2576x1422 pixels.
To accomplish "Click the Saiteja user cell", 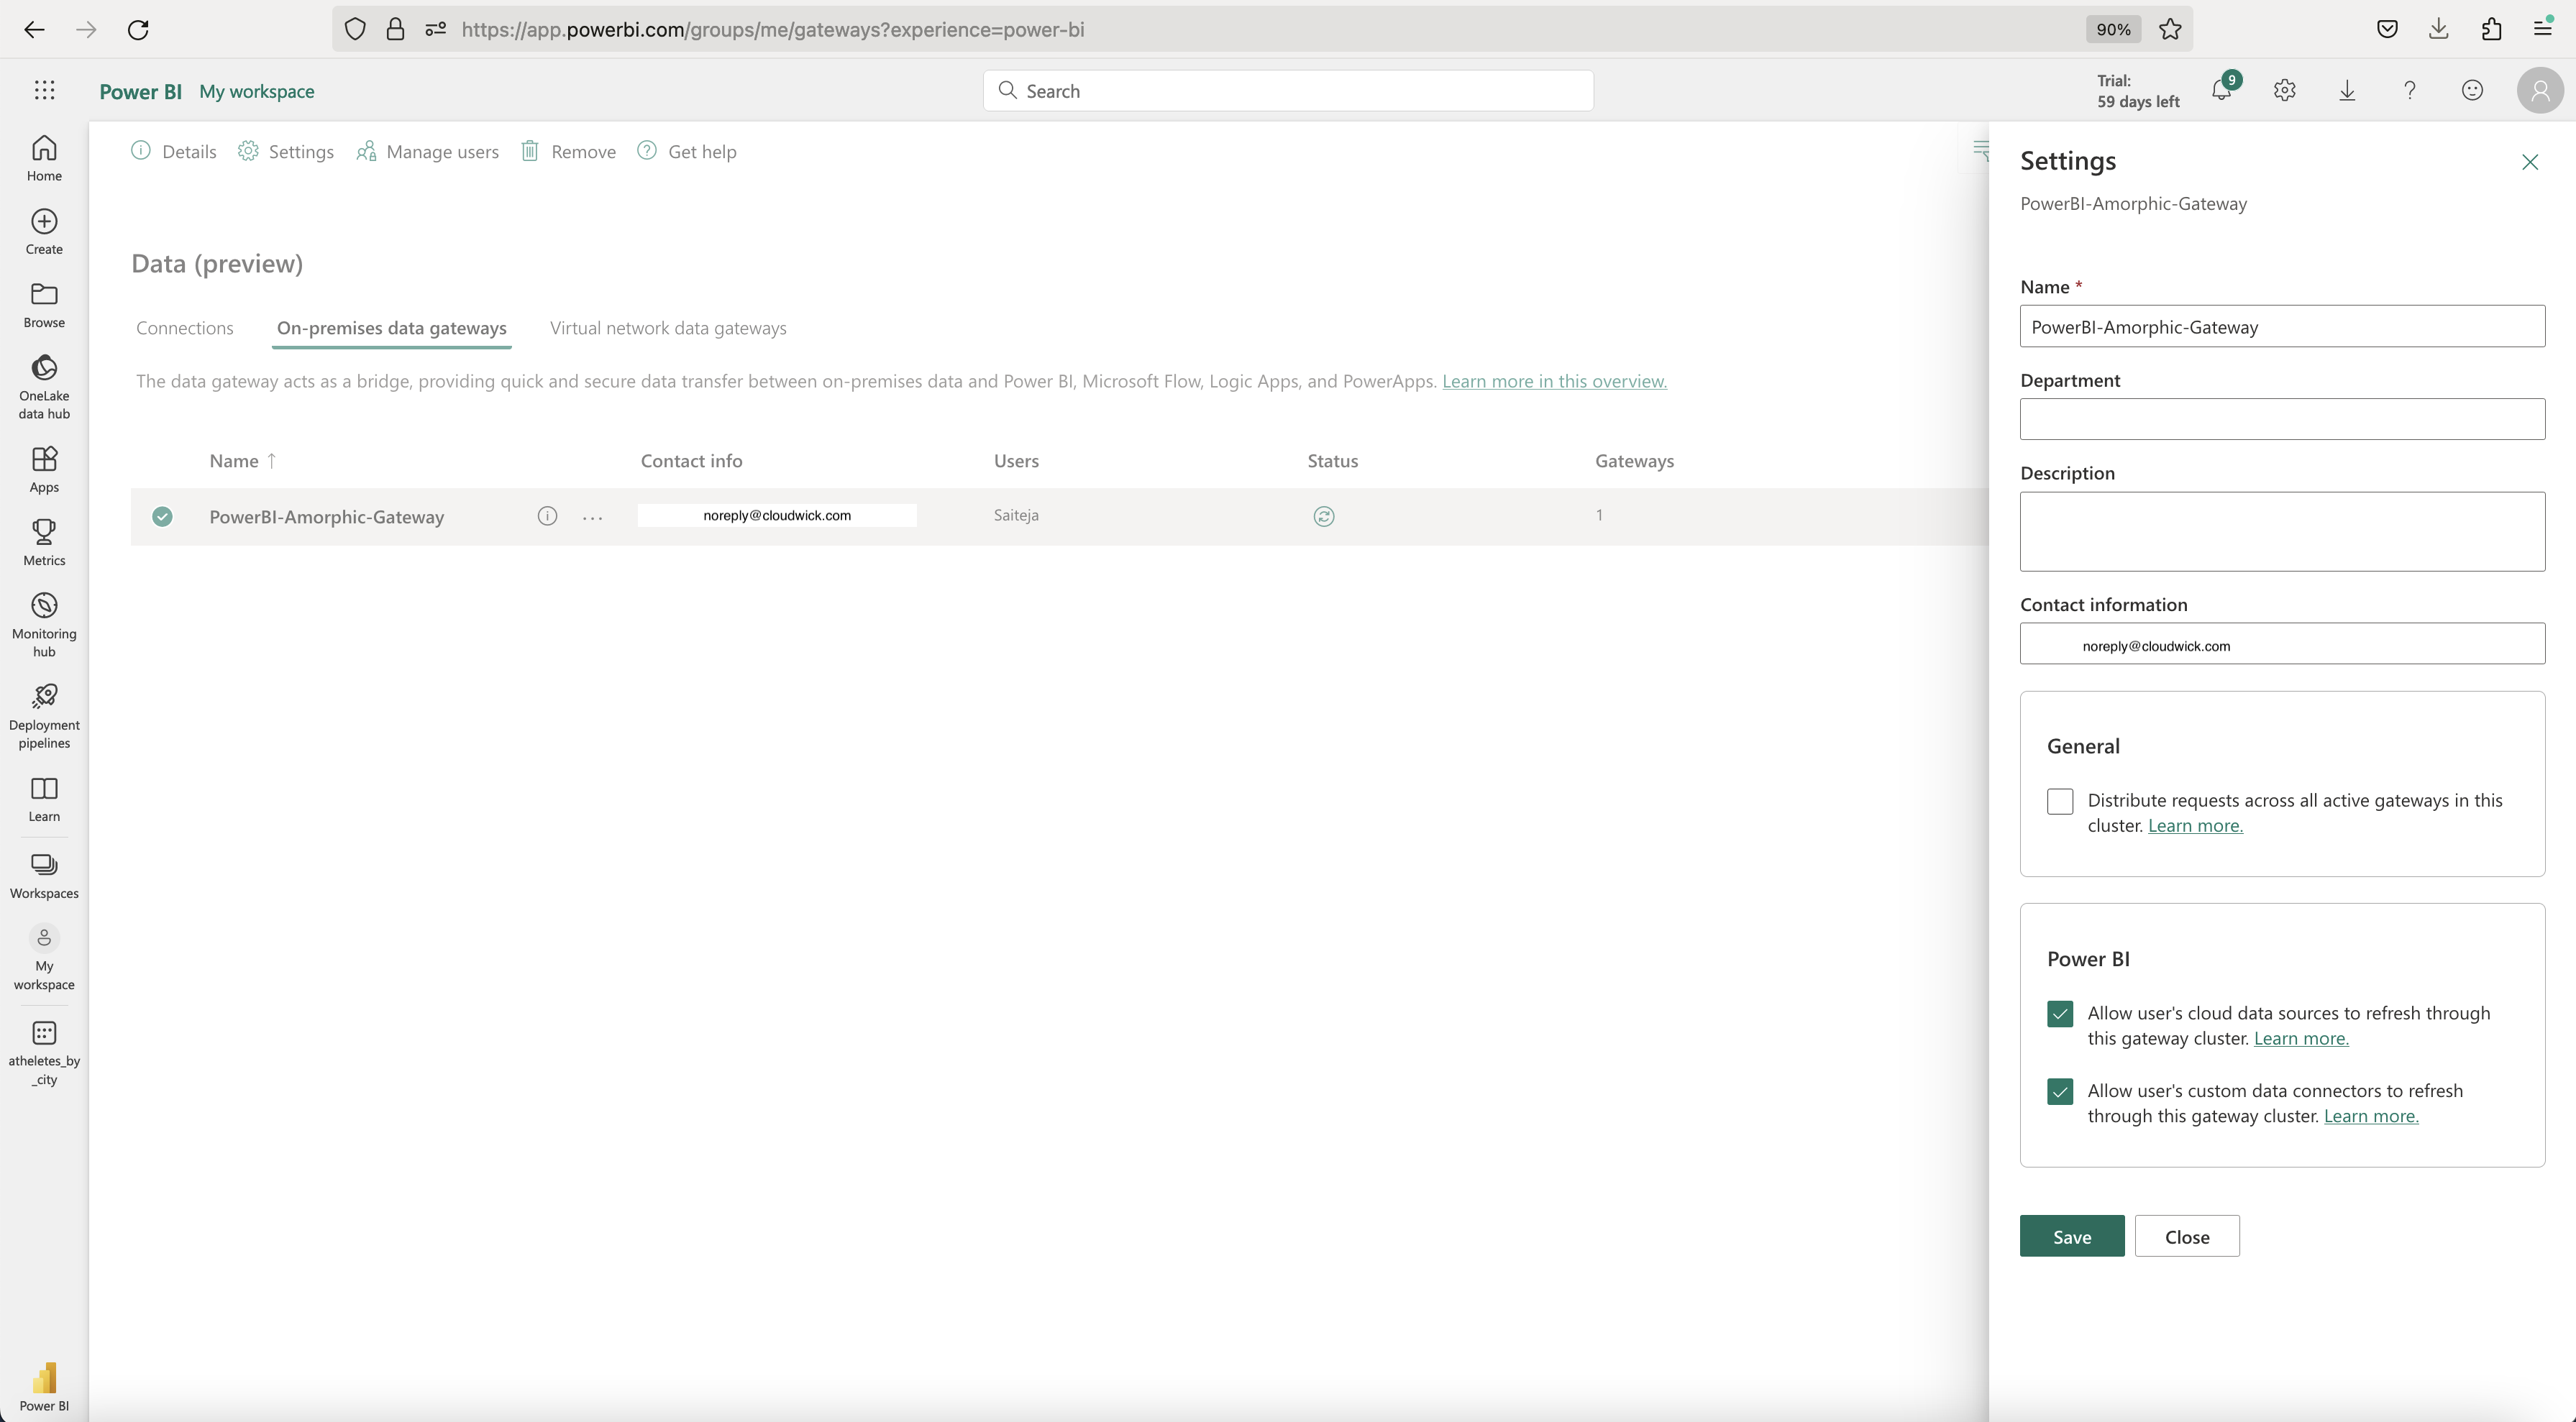I will click(x=1016, y=515).
